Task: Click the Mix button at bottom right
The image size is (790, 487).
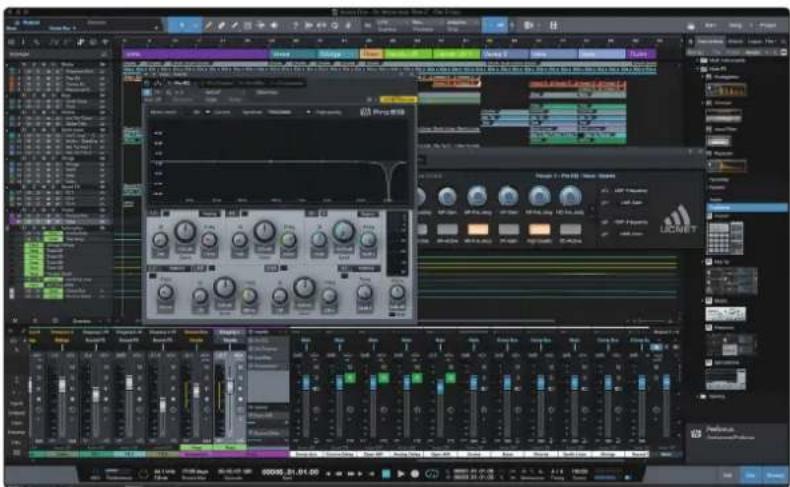Action: point(750,475)
